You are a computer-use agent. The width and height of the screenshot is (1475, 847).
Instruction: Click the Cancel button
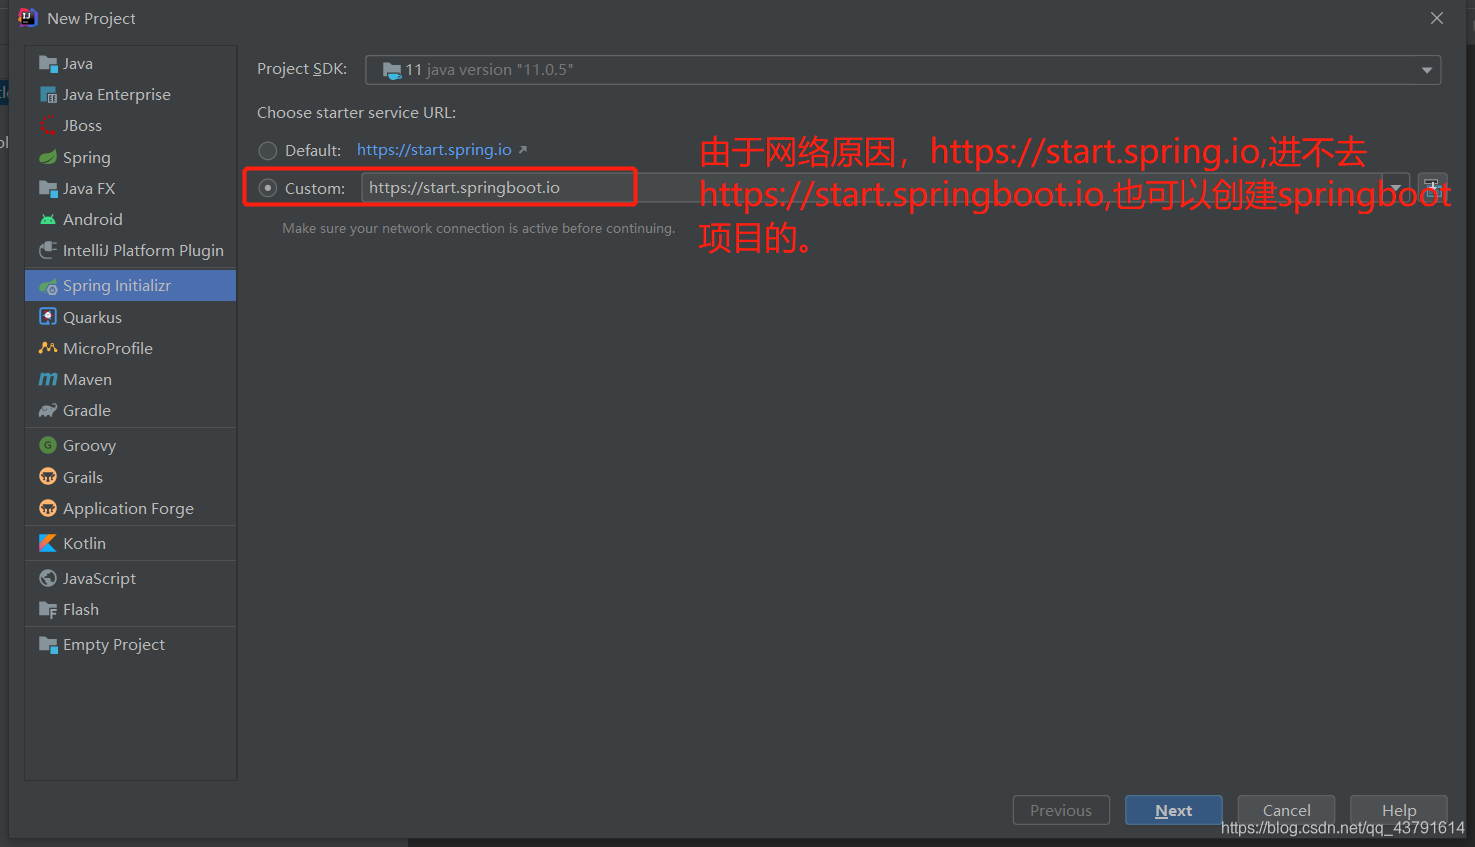click(x=1286, y=810)
